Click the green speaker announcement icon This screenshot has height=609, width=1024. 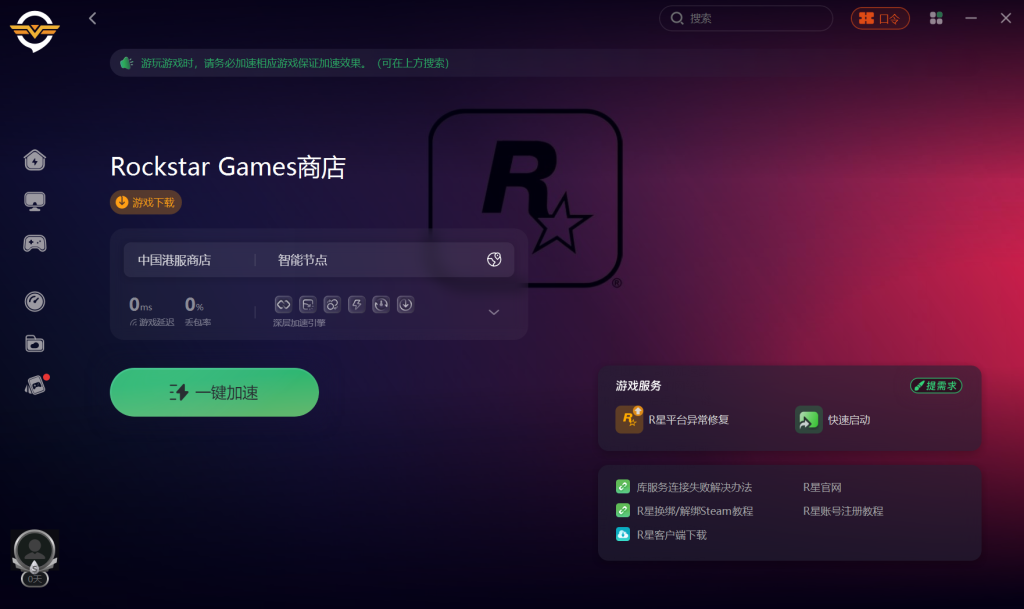coord(127,63)
